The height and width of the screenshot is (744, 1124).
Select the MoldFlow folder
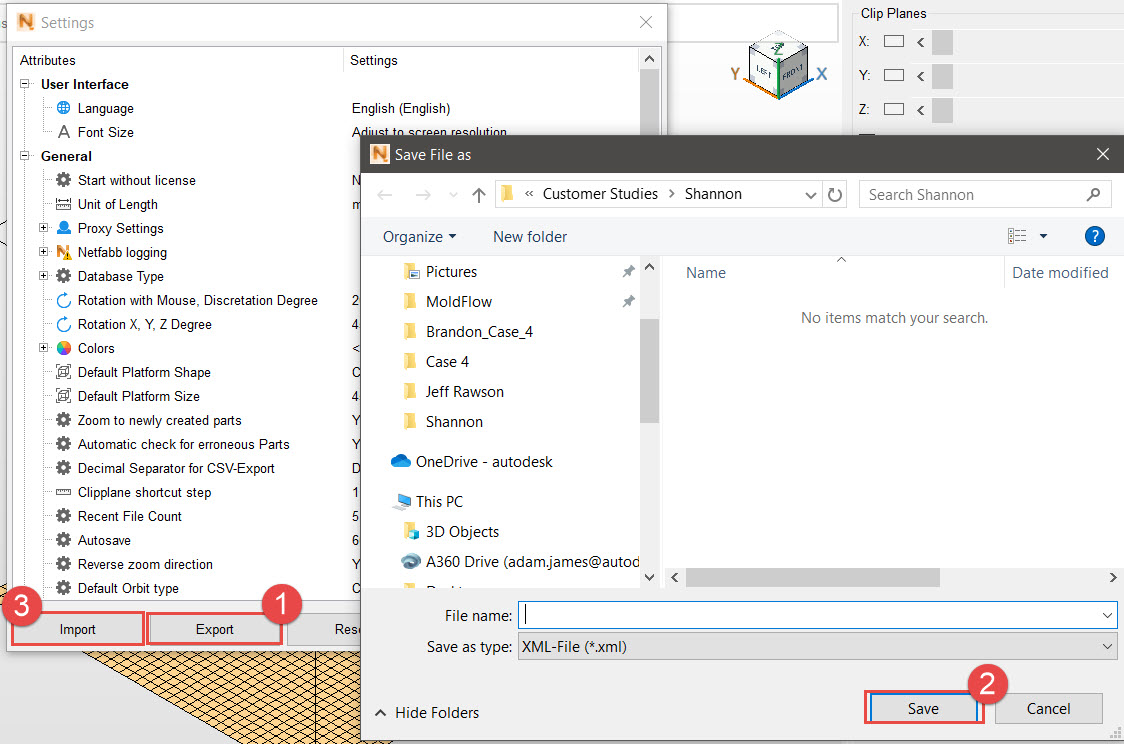pyautogui.click(x=459, y=302)
